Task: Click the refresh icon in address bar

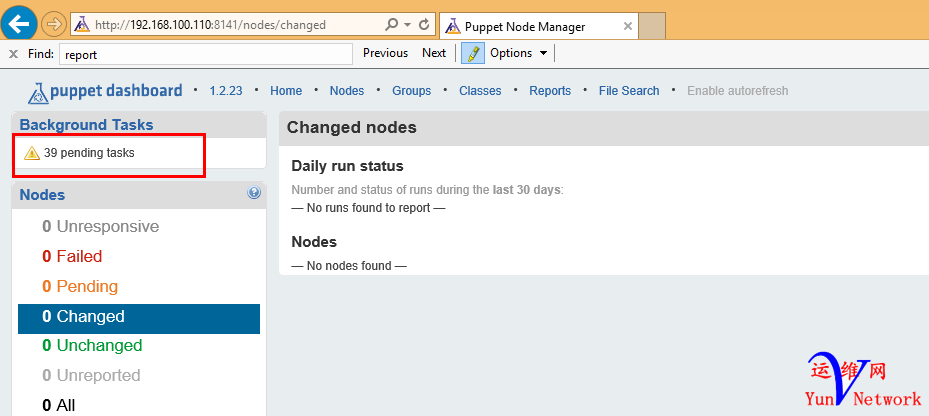Action: [425, 25]
